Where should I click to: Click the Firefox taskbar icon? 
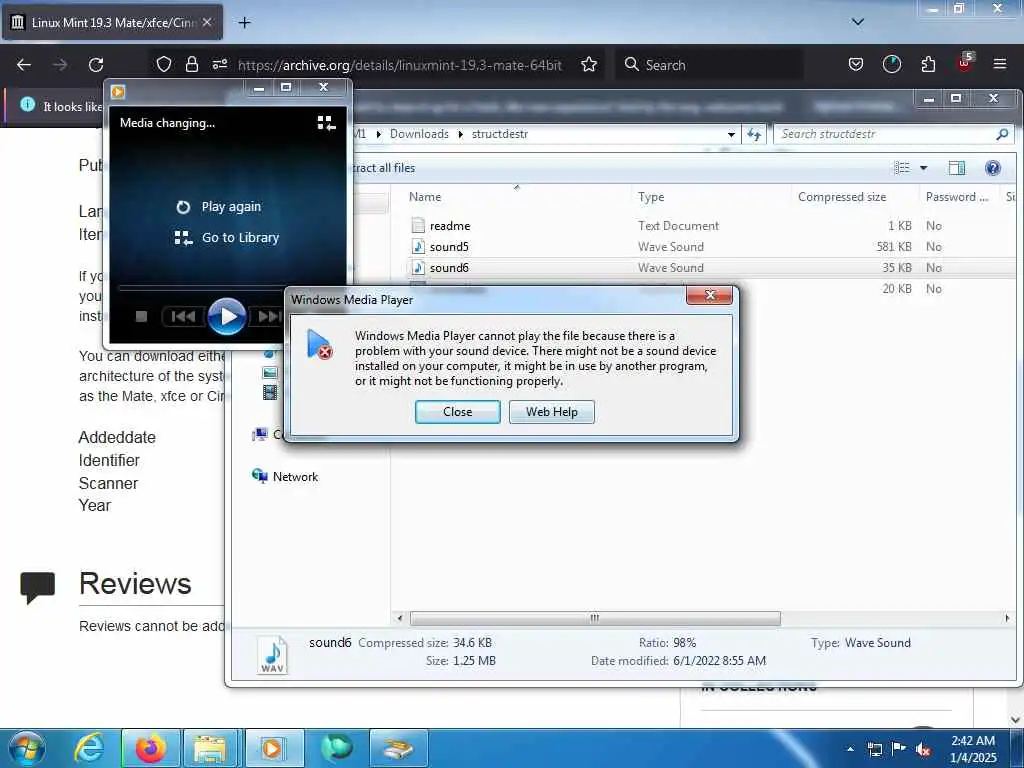150,748
